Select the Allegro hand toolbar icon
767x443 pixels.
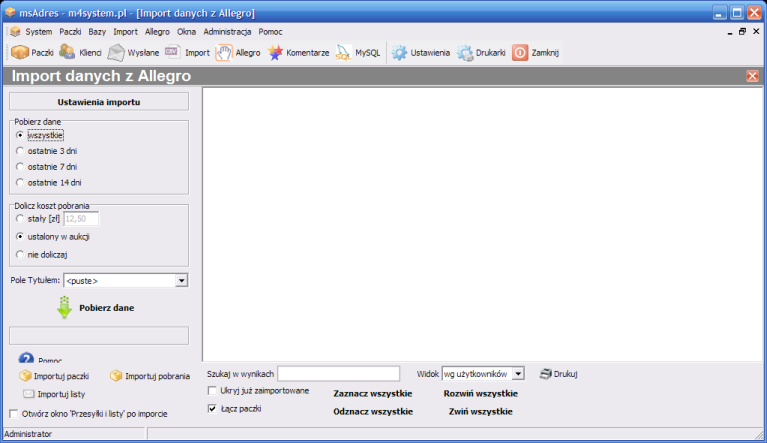(224, 52)
